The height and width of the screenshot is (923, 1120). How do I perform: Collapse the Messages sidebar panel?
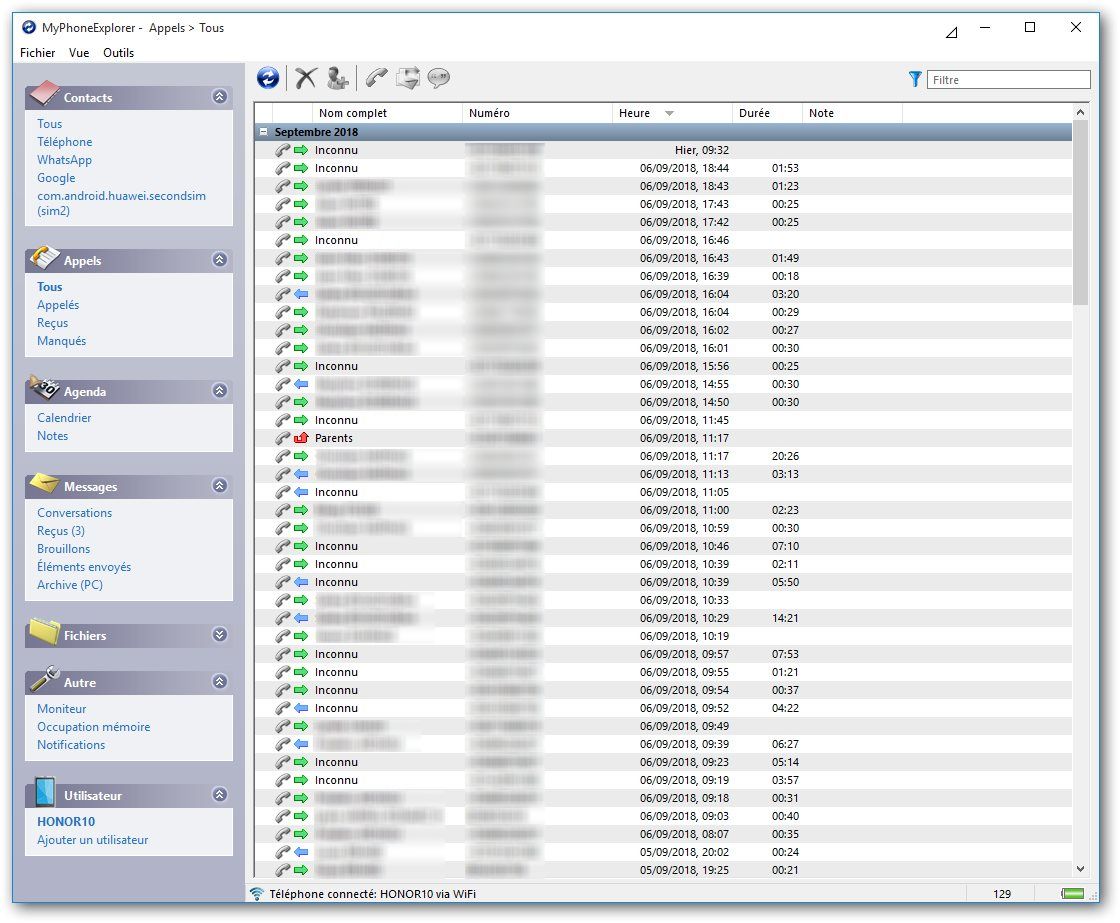coord(219,486)
